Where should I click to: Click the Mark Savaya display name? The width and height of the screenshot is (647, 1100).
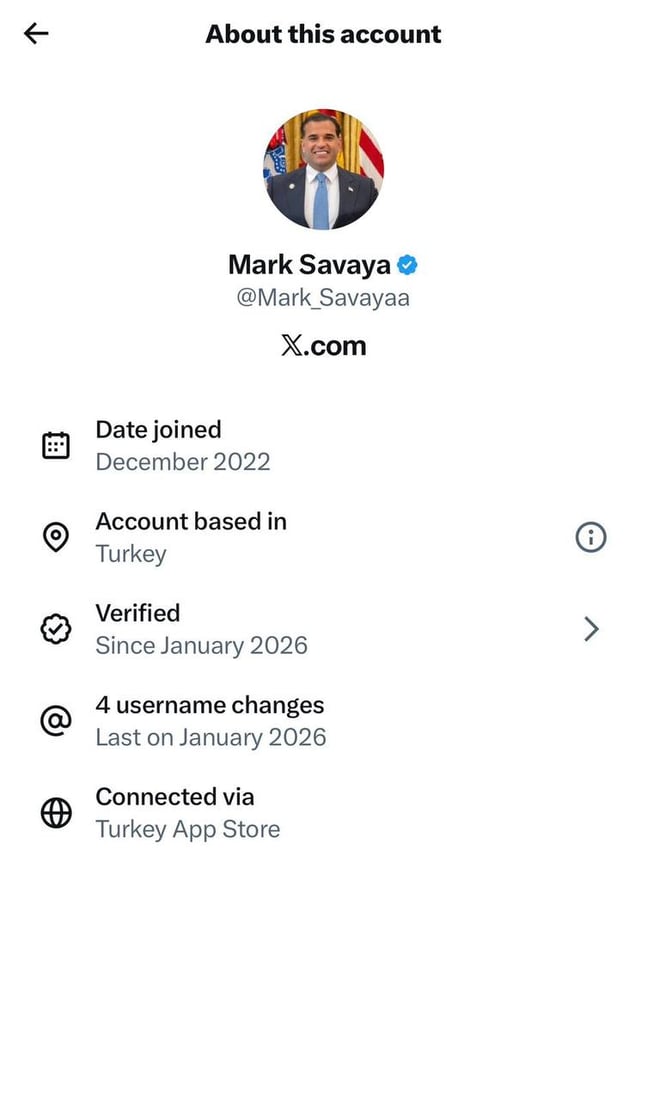pyautogui.click(x=309, y=265)
